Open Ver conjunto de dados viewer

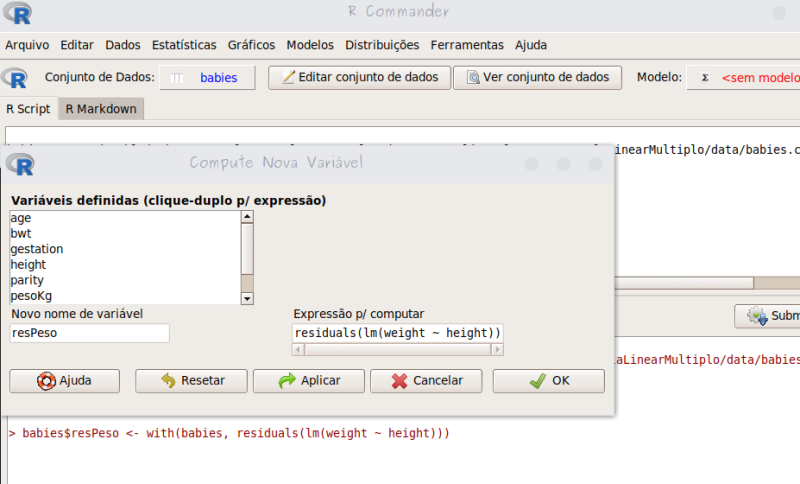pos(537,77)
